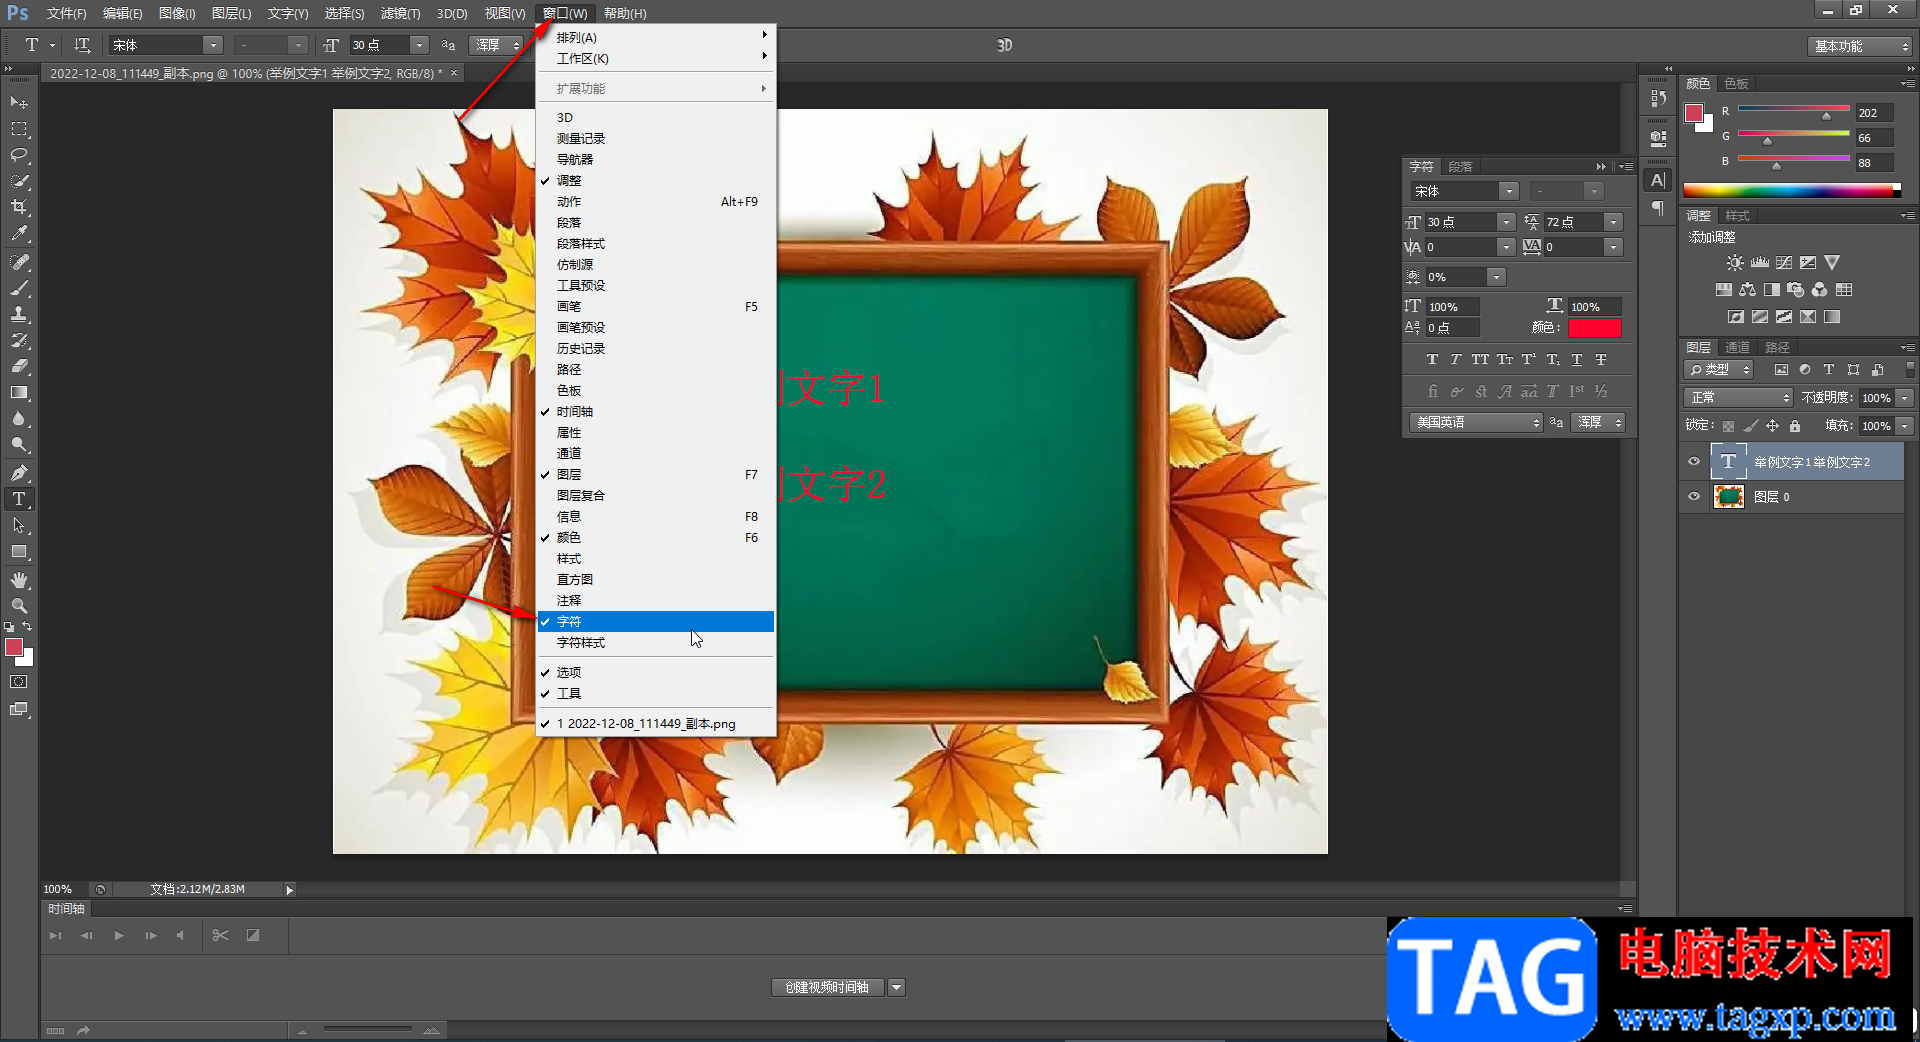Select the Blur tool
This screenshot has height=1042, width=1920.
pyautogui.click(x=19, y=418)
